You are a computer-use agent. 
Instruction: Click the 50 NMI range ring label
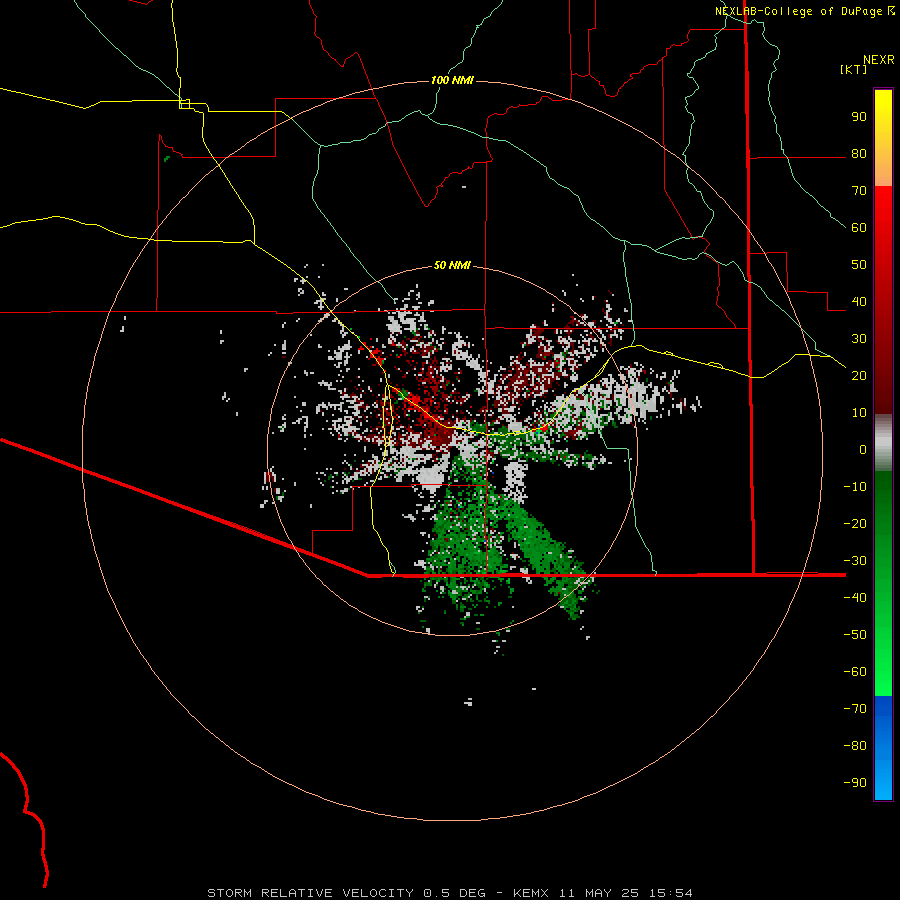(x=452, y=265)
